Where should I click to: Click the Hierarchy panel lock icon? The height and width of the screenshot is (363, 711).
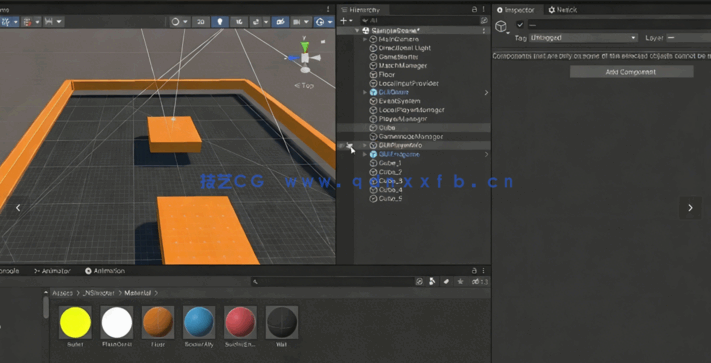coord(474,9)
